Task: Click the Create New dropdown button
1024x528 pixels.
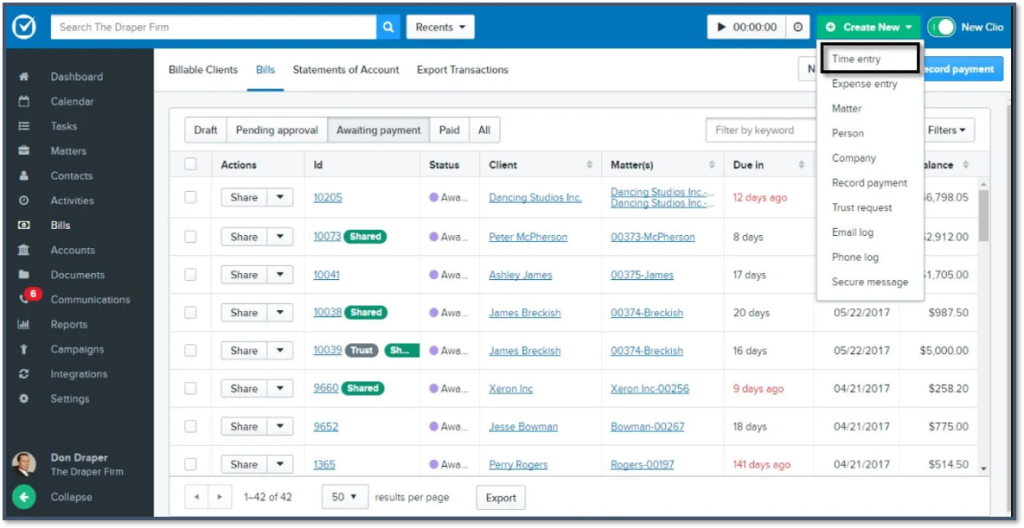Action: (x=868, y=27)
